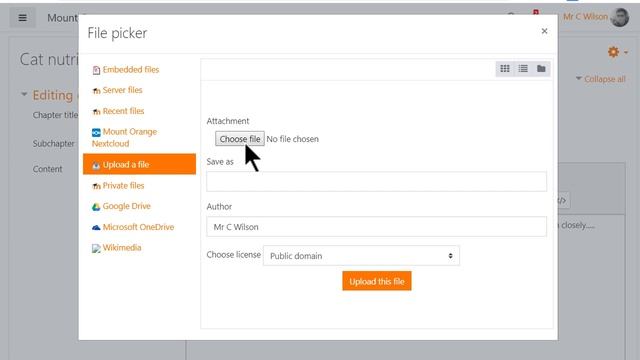Focus the Author field with Mr C Wilson
Screen dimensions: 640x360
(376, 227)
